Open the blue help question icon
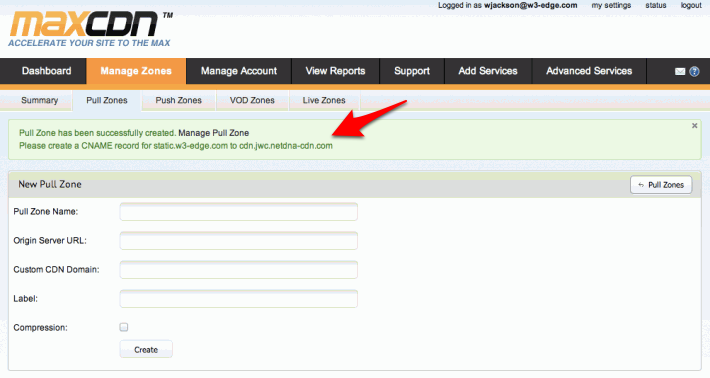 (x=694, y=72)
